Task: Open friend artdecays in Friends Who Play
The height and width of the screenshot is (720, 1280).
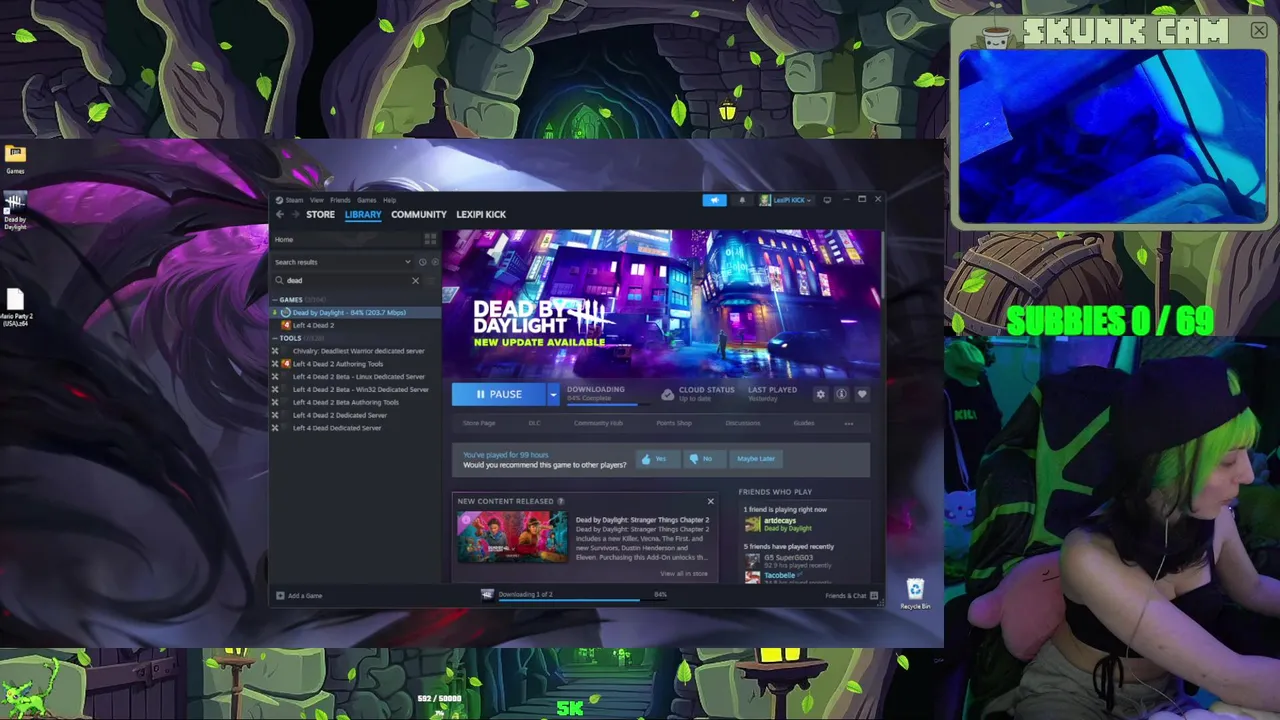Action: [779, 524]
